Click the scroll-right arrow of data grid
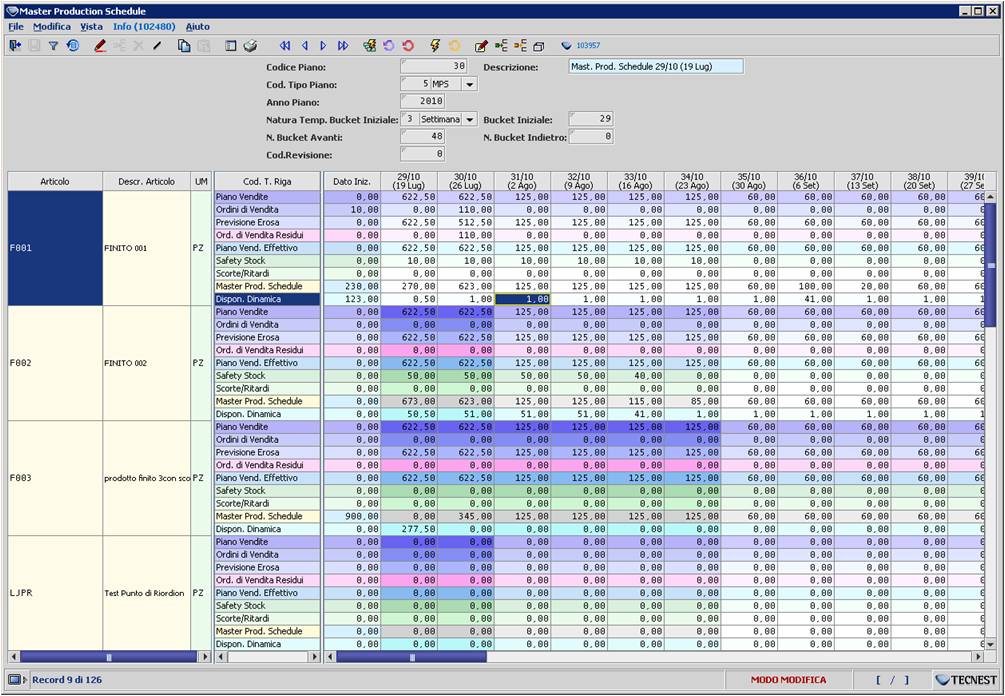Screen dimensions: 1005x696 [978, 657]
